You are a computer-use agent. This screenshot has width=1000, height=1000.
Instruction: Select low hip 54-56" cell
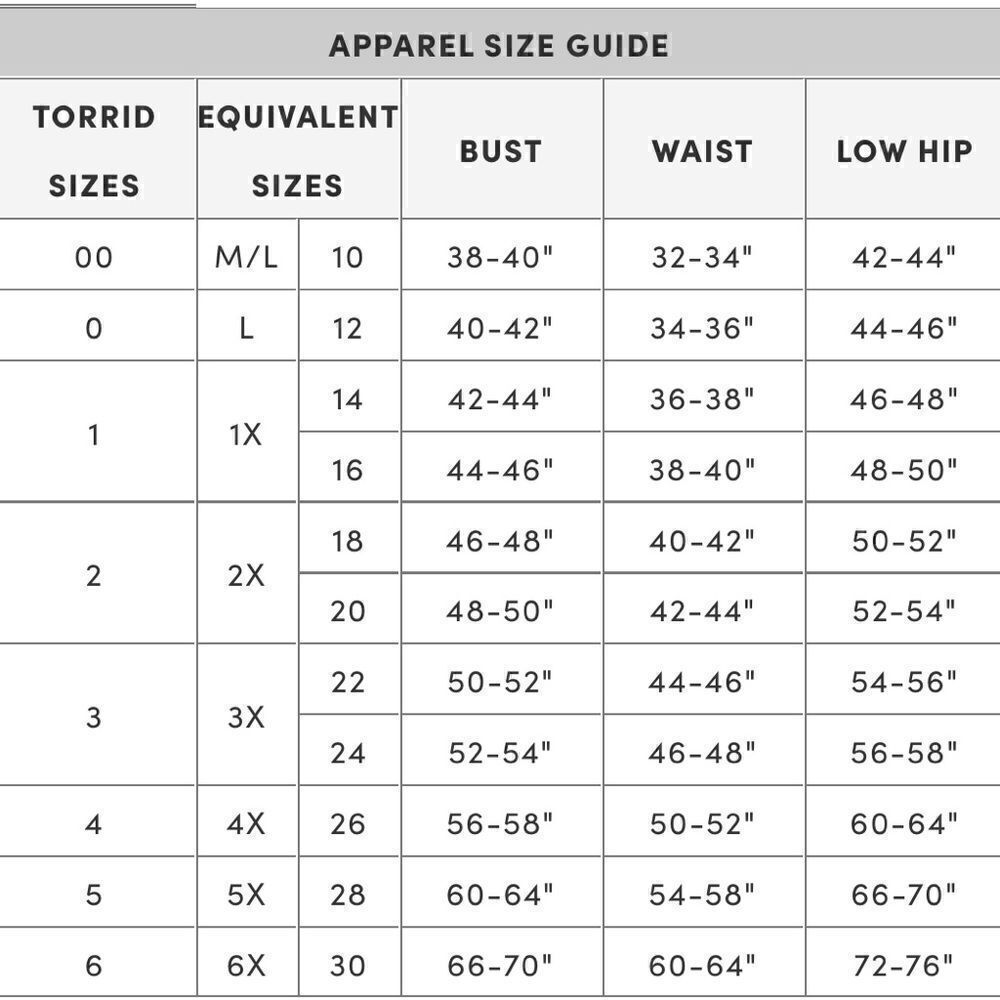pos(904,682)
